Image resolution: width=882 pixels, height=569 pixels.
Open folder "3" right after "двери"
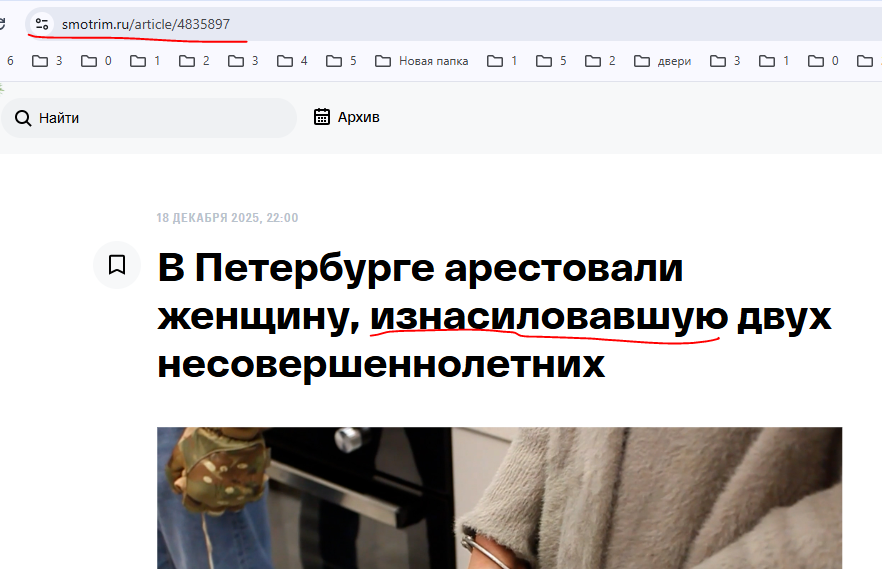point(725,61)
